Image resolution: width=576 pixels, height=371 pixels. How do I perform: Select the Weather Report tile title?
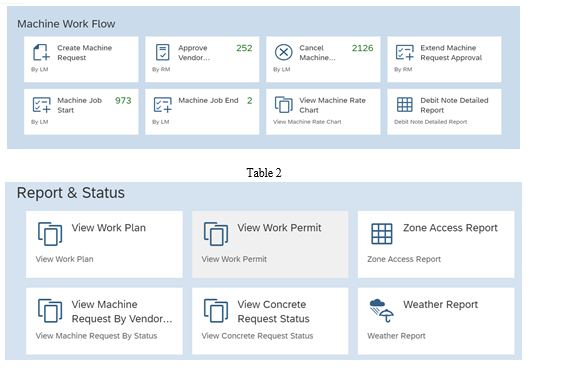pyautogui.click(x=440, y=305)
